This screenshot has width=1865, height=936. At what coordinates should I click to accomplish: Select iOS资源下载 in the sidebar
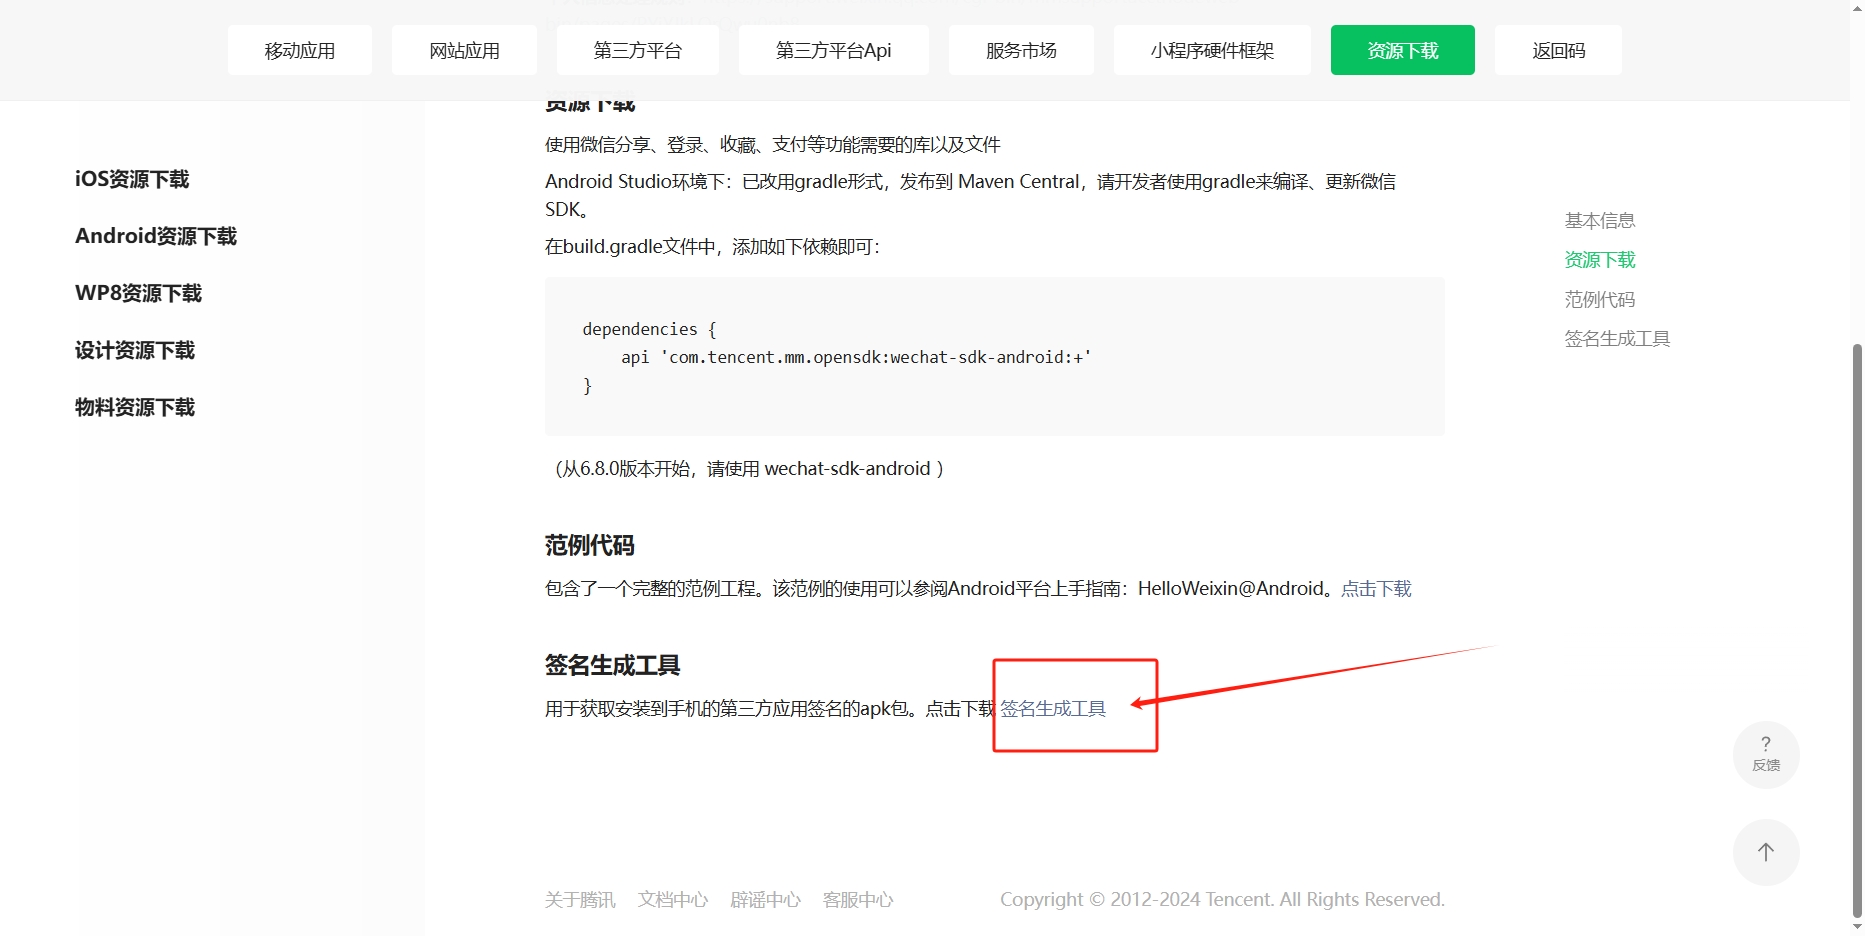coord(132,179)
